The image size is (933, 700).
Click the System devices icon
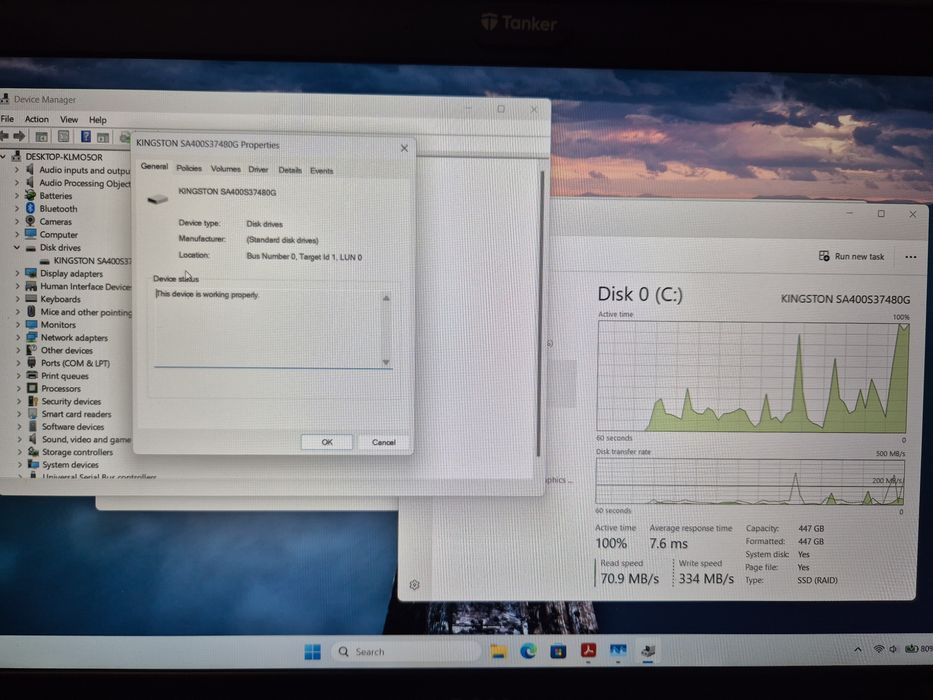point(33,465)
